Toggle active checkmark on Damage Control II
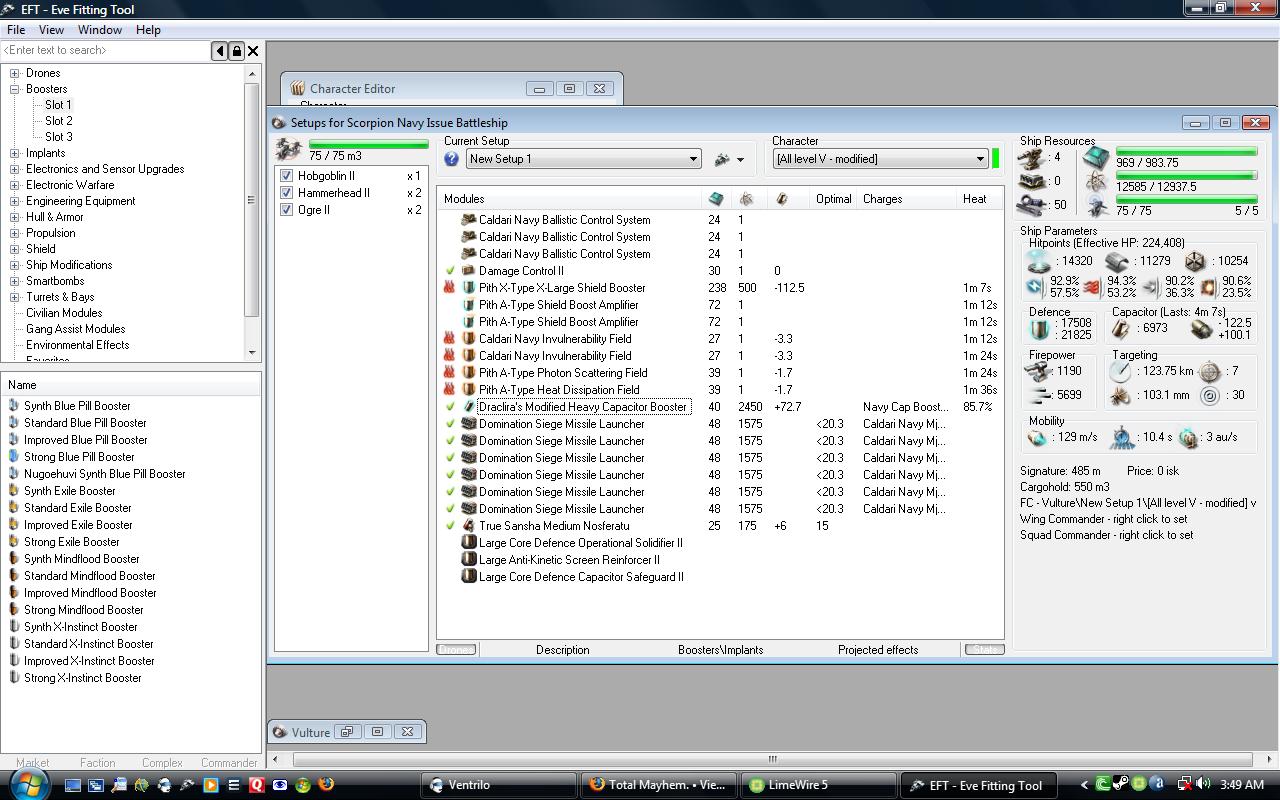 (x=450, y=271)
